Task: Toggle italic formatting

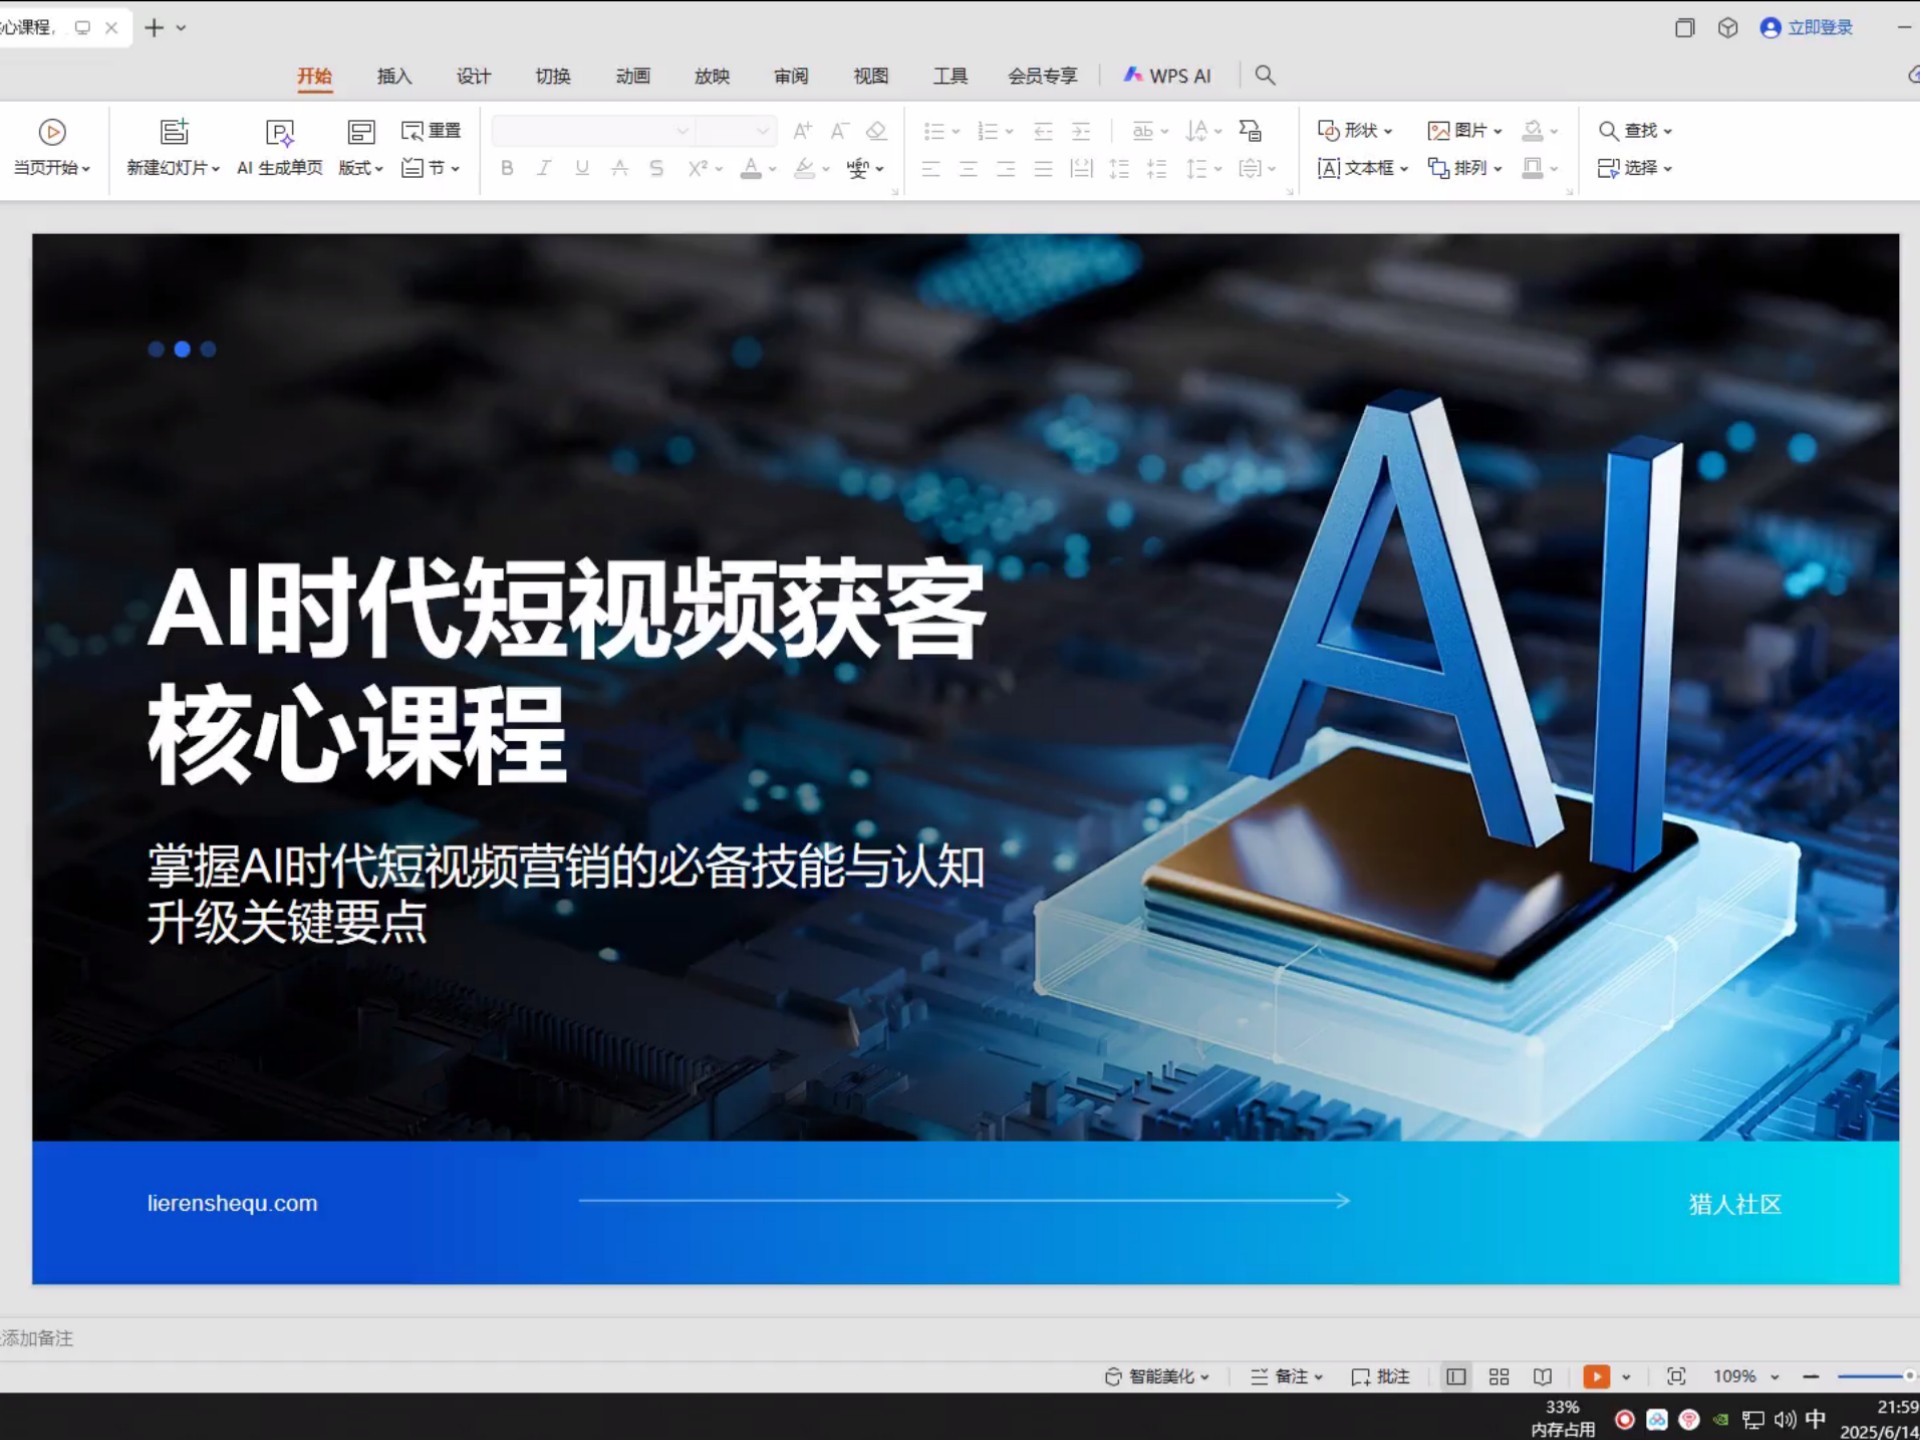Action: click(x=543, y=168)
